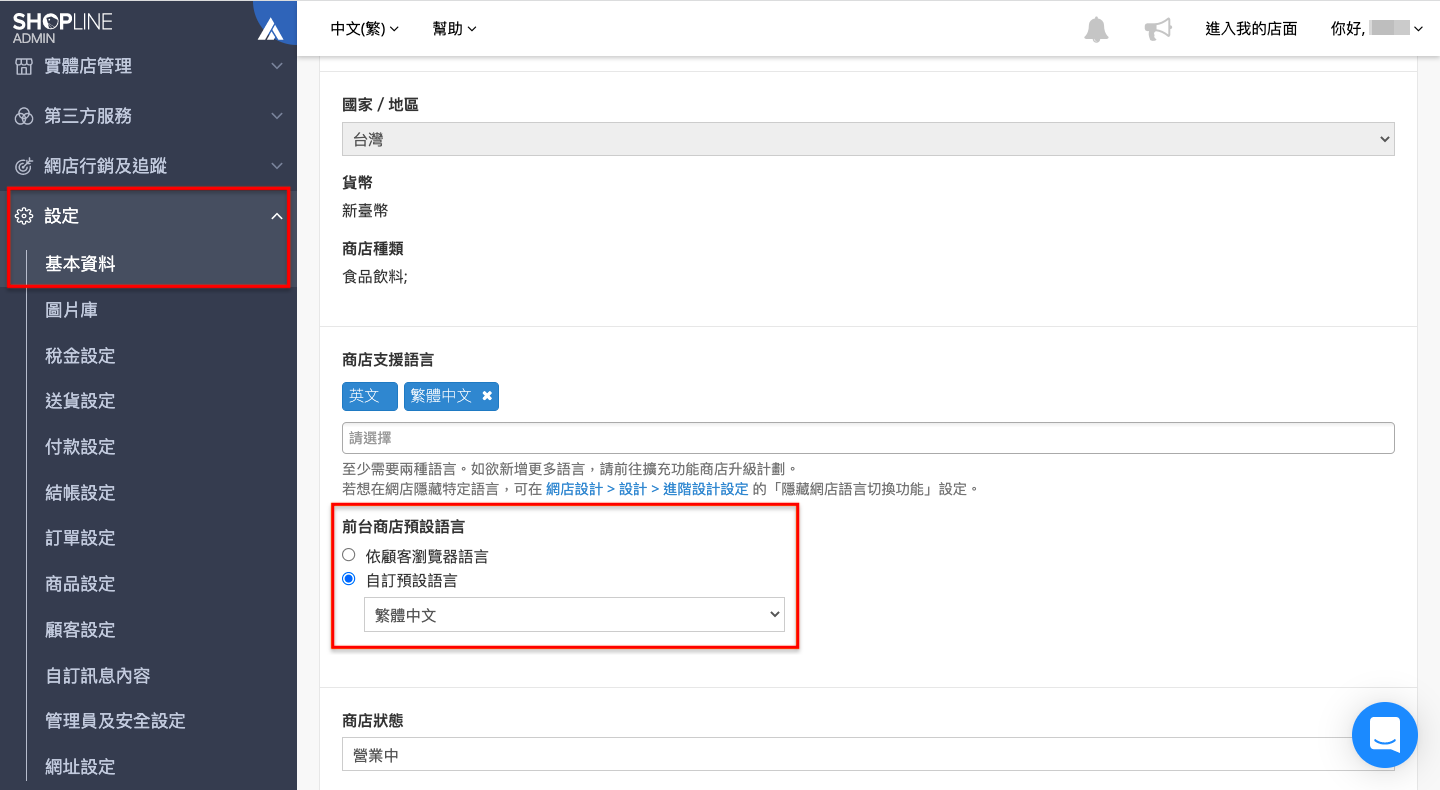Open 訂單設定 in sidebar
Viewport: 1440px width, 790px height.
80,538
